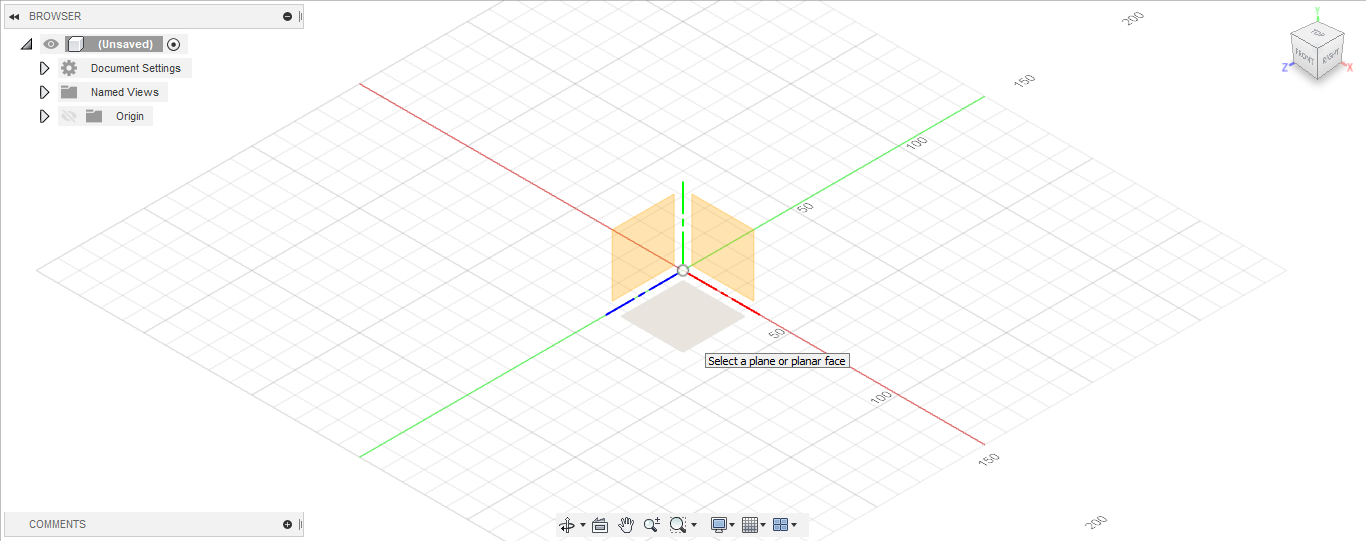The width and height of the screenshot is (1366, 541).
Task: Collapse the Browser panel with double-arrow icon
Action: (x=14, y=17)
